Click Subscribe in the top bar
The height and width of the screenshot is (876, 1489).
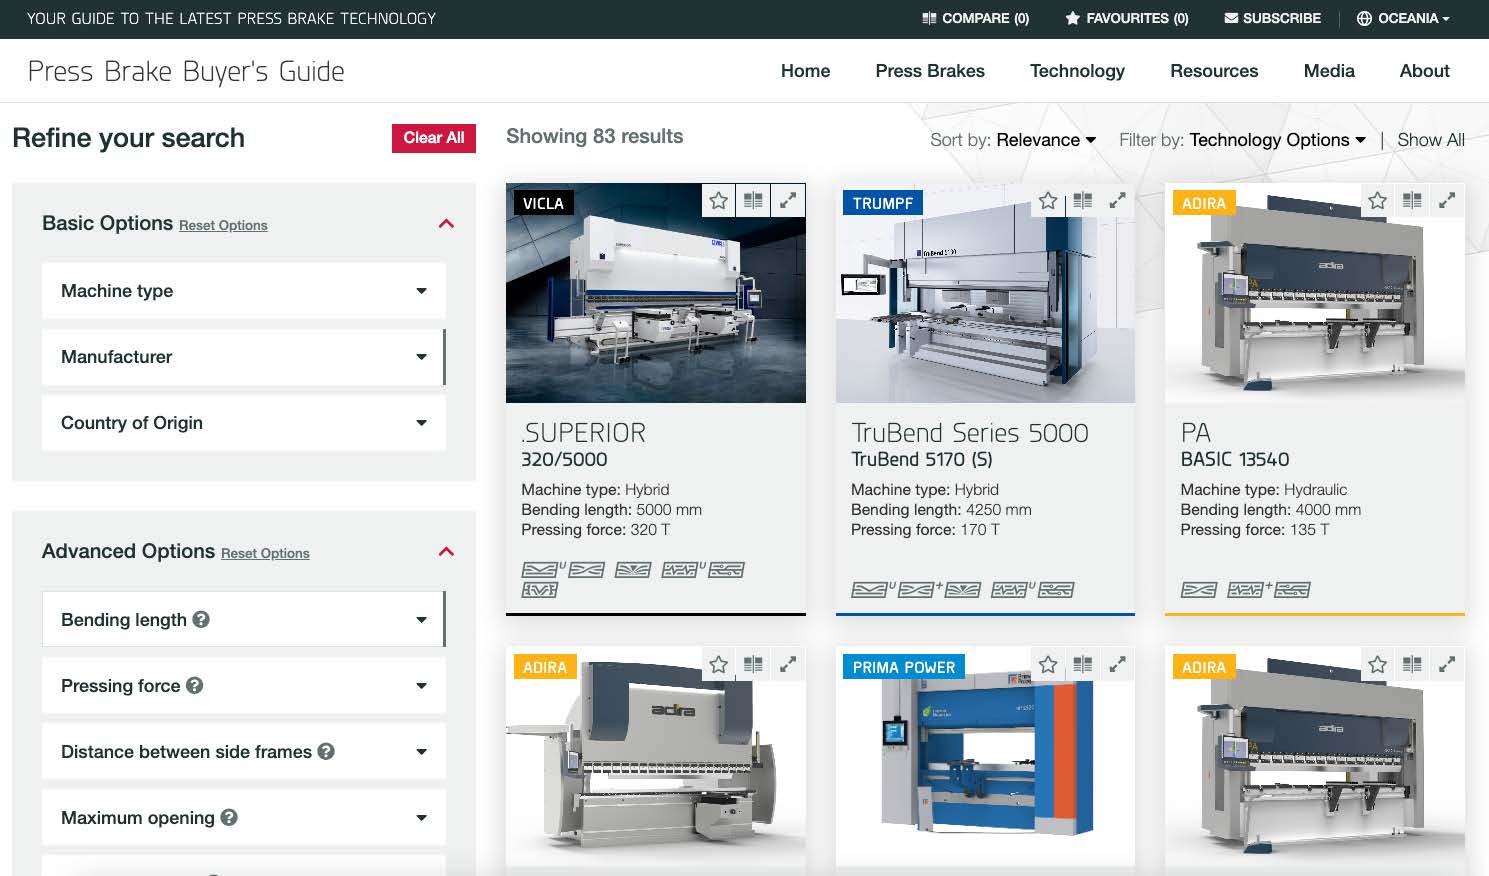(1272, 18)
